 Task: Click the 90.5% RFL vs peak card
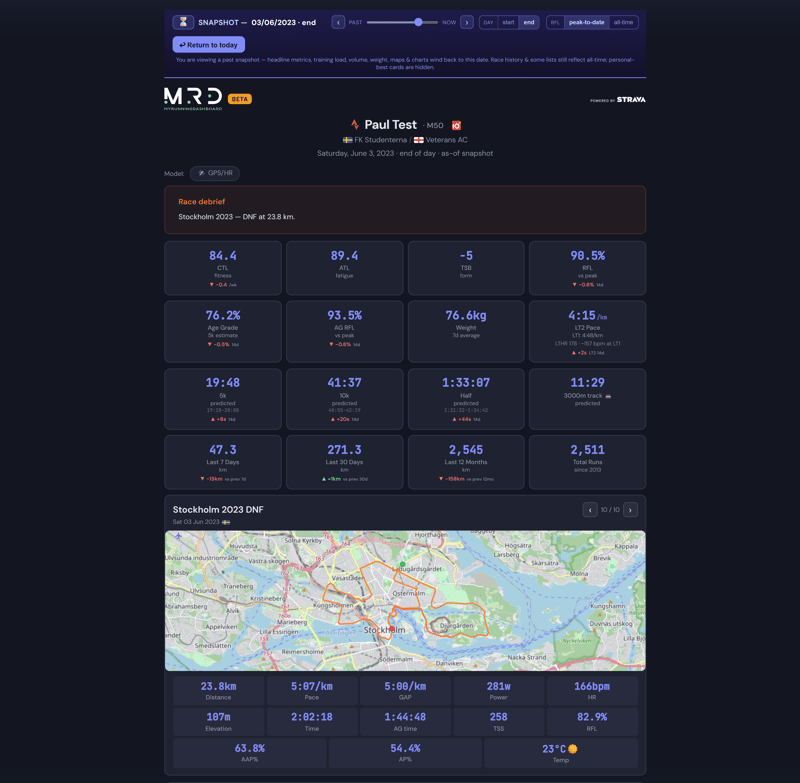tap(587, 268)
